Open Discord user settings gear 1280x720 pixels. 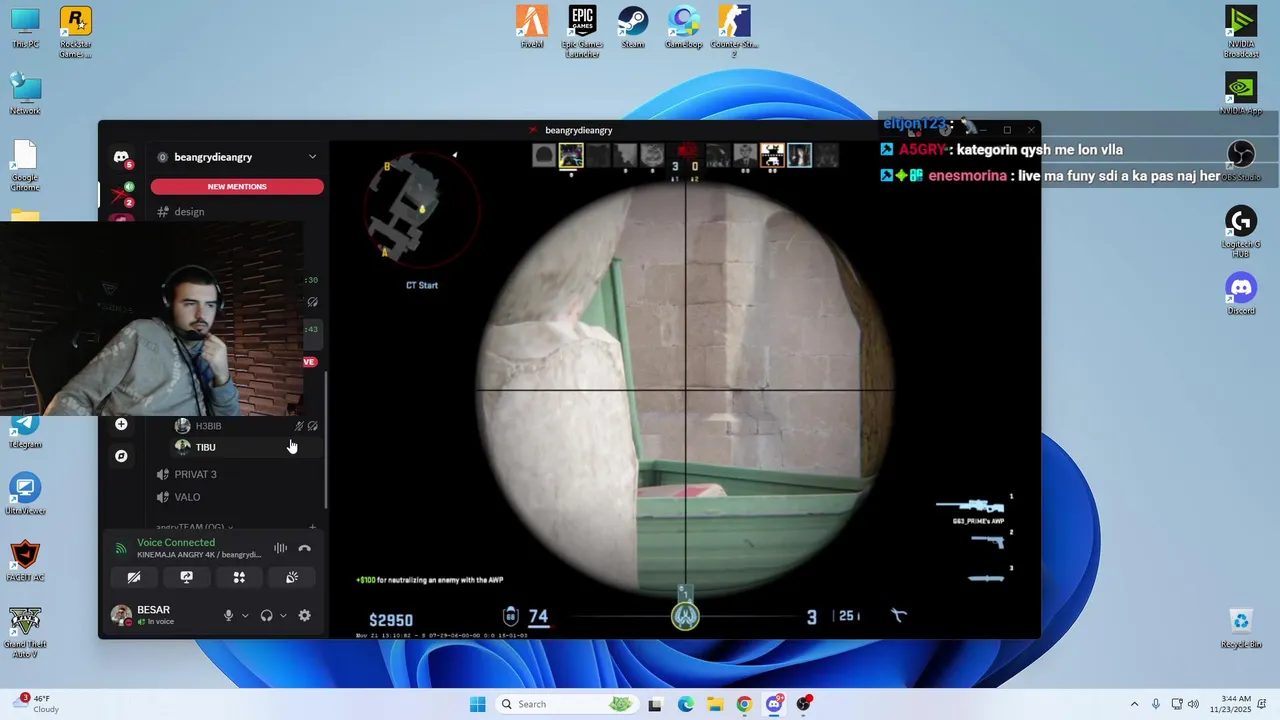pyautogui.click(x=305, y=616)
